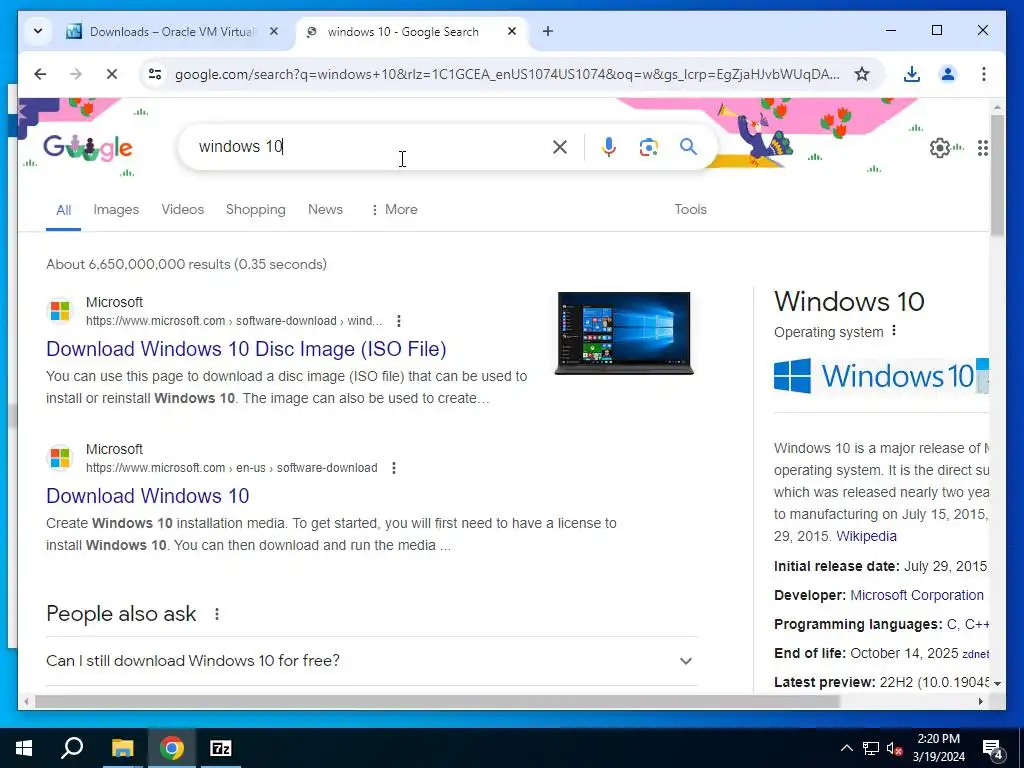Open Google quick settings gear icon
Image resolution: width=1024 pixels, height=768 pixels.
tap(940, 148)
